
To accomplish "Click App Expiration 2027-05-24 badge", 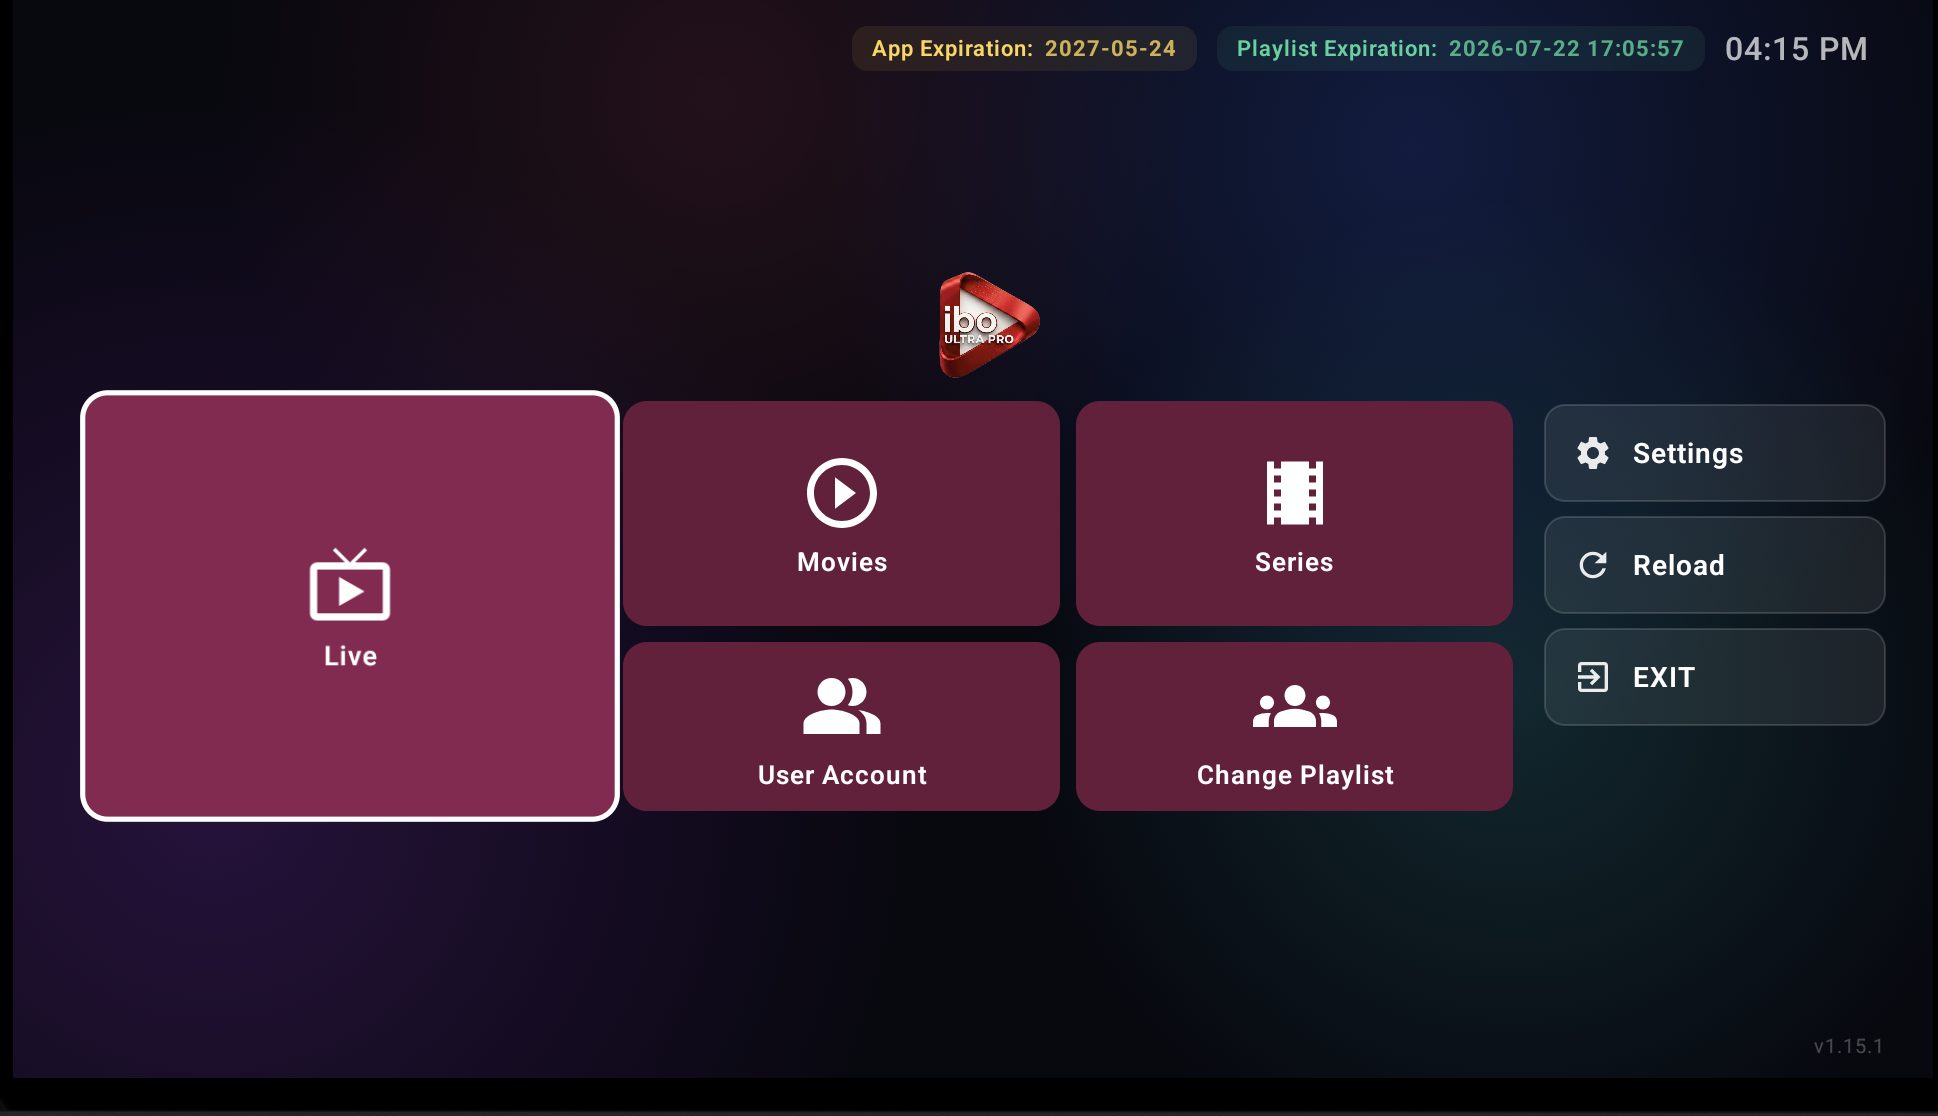I will 1024,48.
